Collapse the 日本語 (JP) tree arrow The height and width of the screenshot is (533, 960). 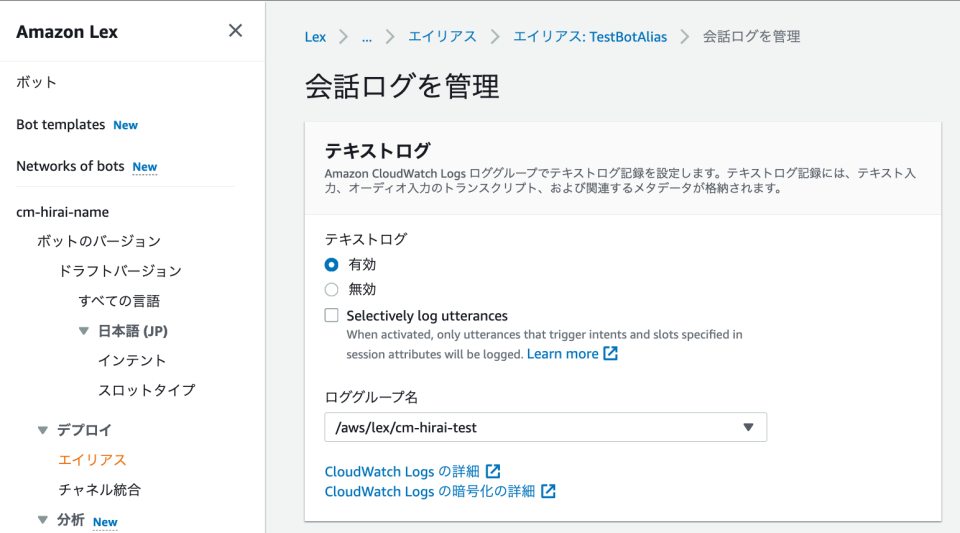(84, 330)
